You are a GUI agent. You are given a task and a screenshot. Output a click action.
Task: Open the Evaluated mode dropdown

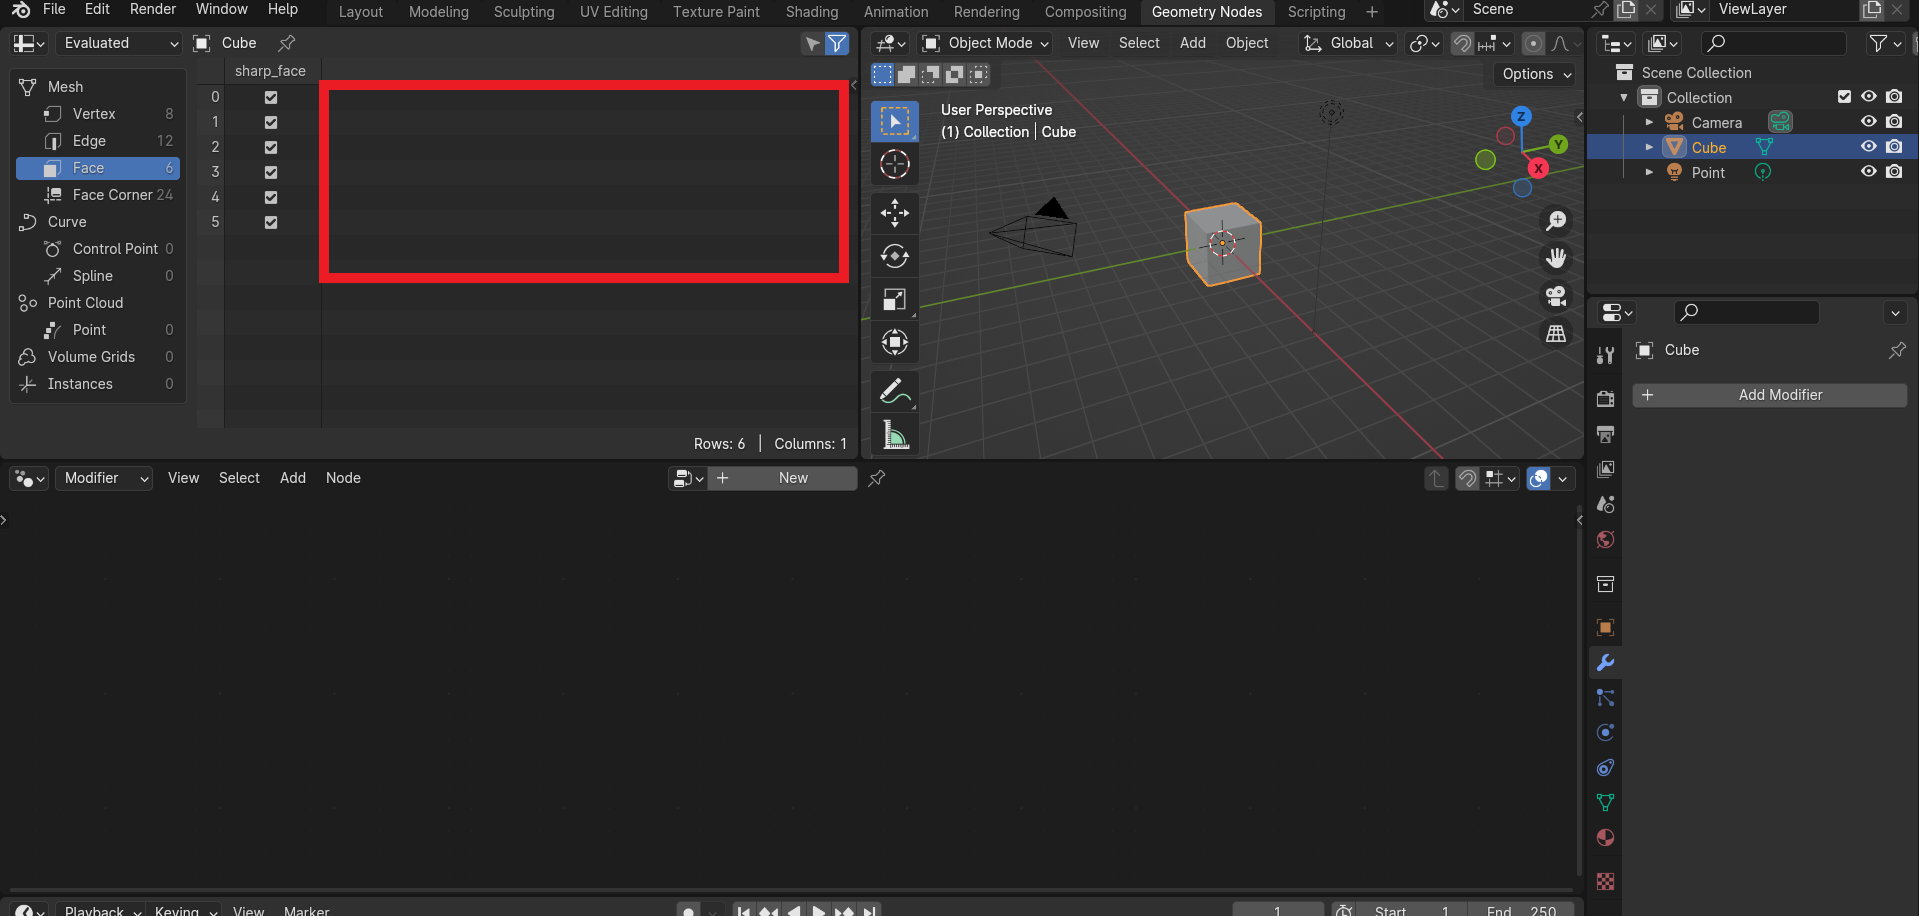pos(118,43)
